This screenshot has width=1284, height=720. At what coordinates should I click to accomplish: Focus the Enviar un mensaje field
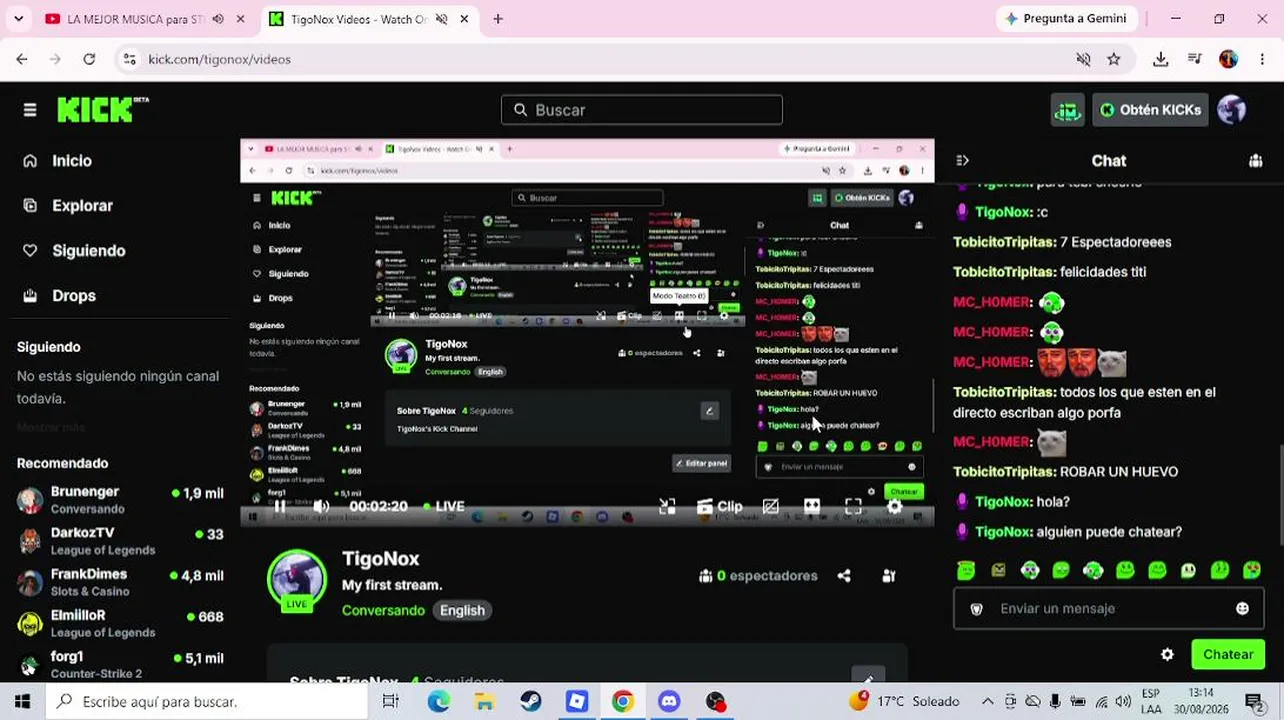point(1108,609)
